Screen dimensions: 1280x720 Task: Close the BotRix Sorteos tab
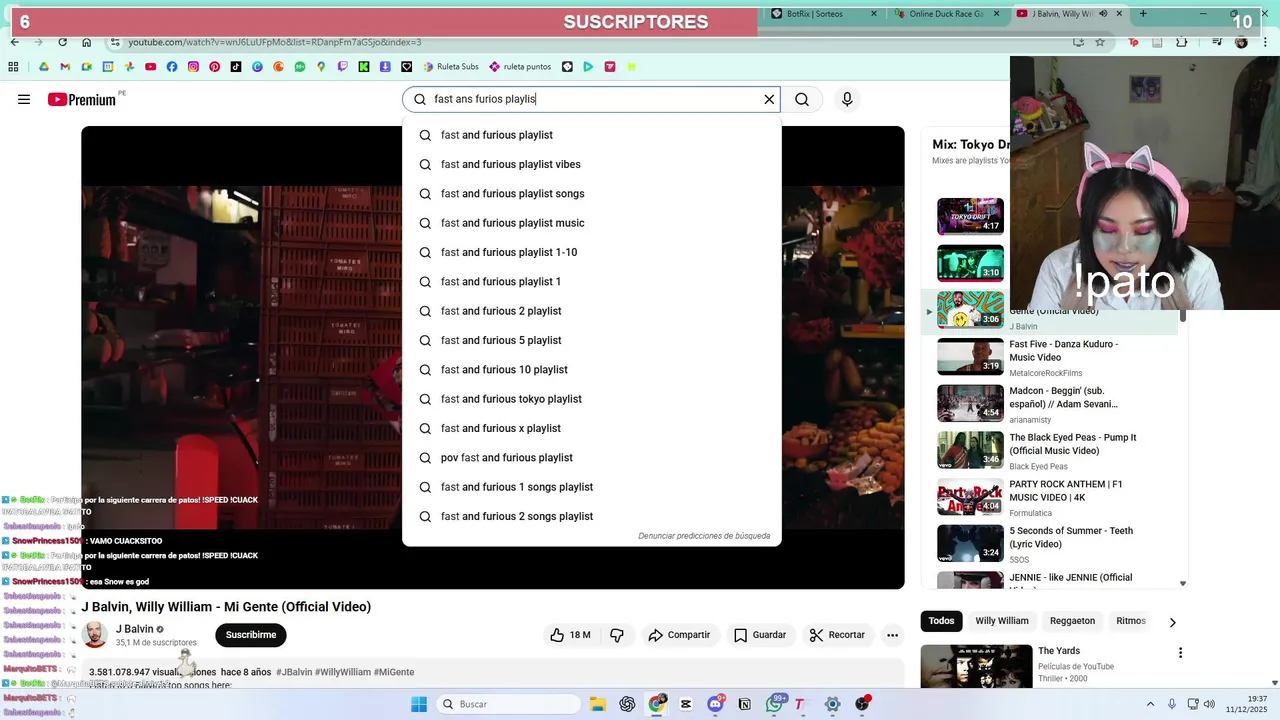point(874,14)
